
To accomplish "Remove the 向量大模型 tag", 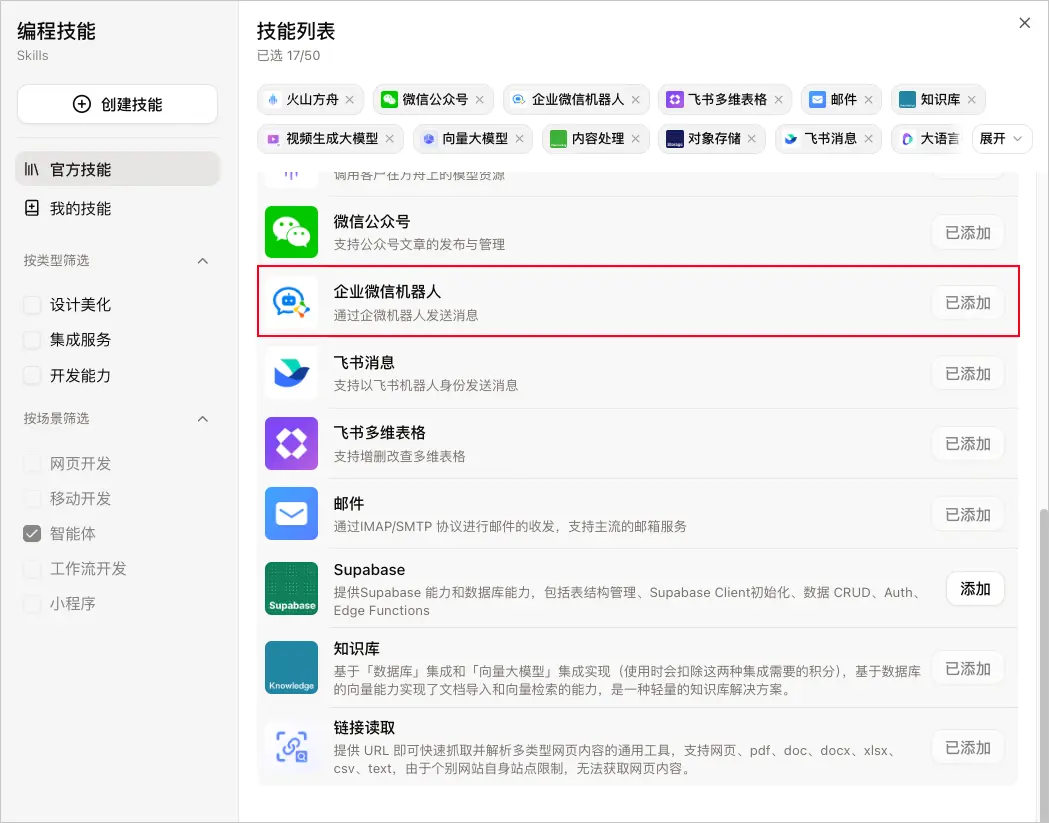I will [x=519, y=139].
